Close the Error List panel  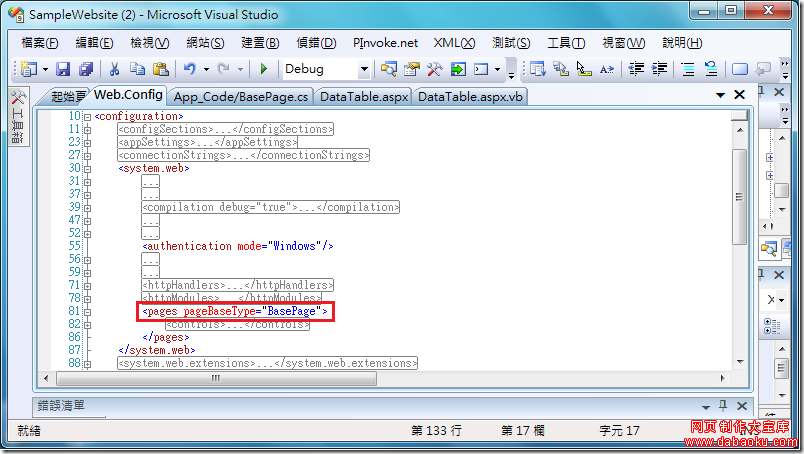(x=742, y=406)
